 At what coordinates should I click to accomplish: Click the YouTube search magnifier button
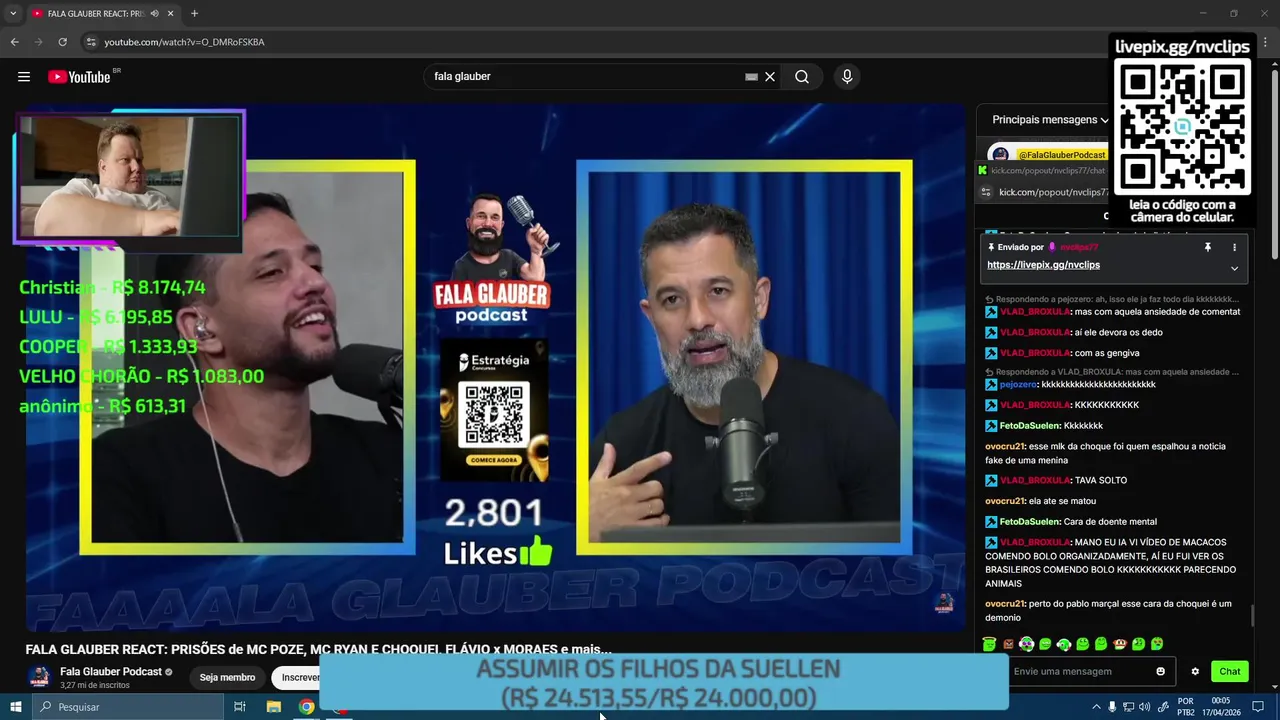click(802, 77)
